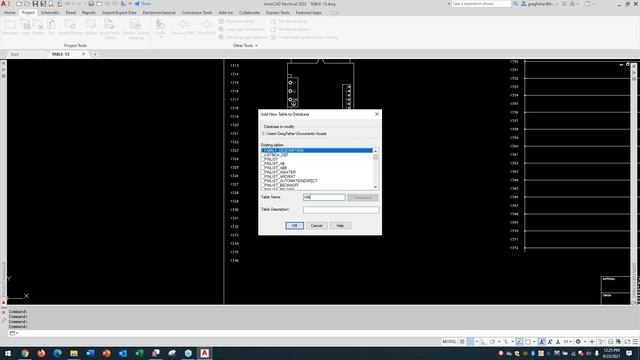This screenshot has width=640, height=360.
Task: Open the annotation scale 1:1 dropdown
Action: click(567, 342)
